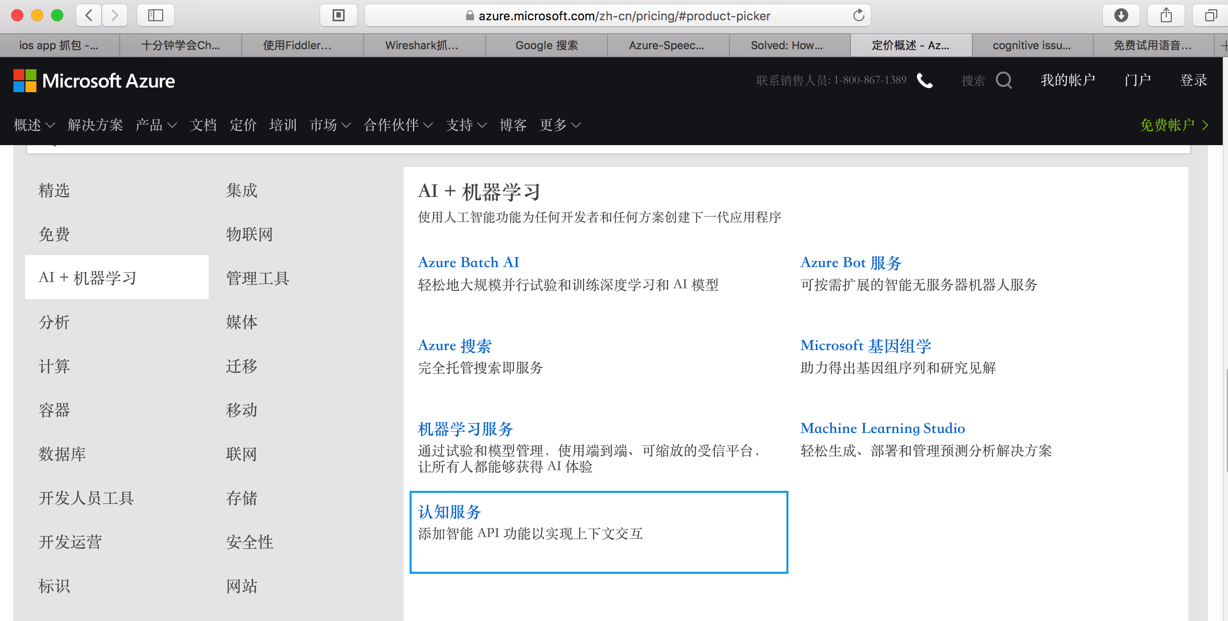Open 文档 in the navigation bar
The height and width of the screenshot is (621, 1228).
click(x=203, y=125)
